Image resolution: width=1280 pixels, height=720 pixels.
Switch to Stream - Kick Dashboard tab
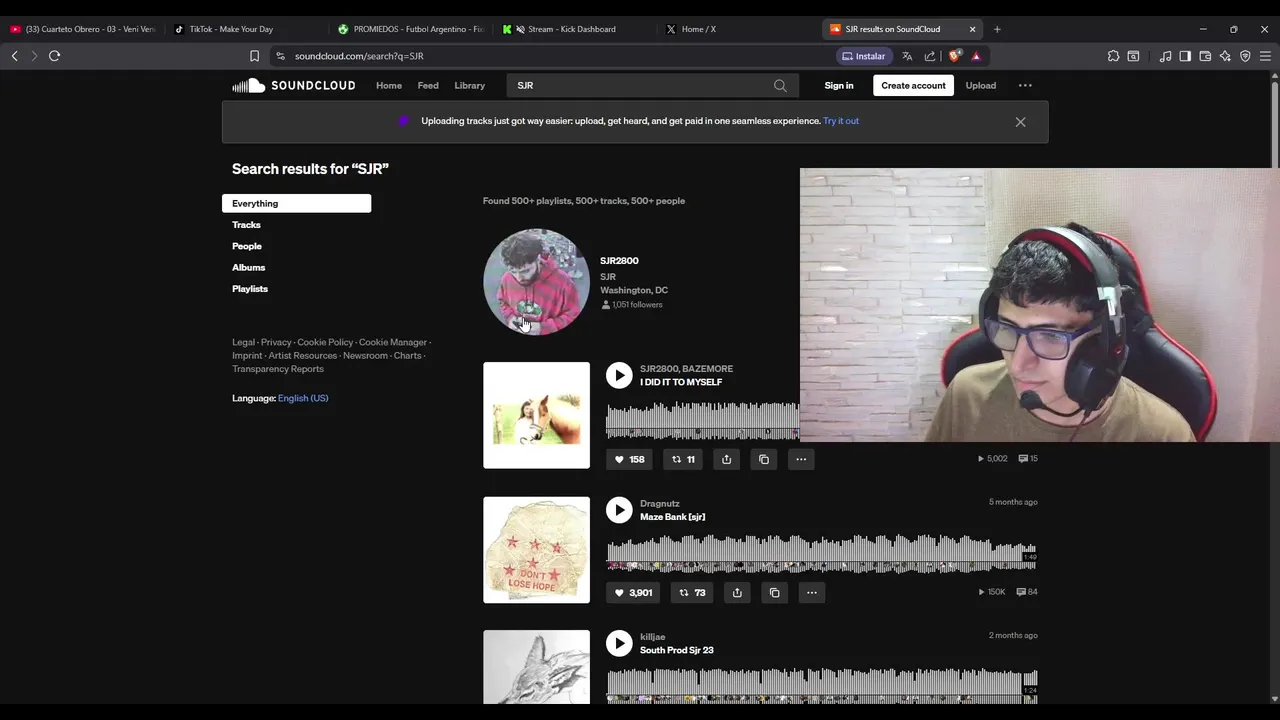click(x=572, y=29)
